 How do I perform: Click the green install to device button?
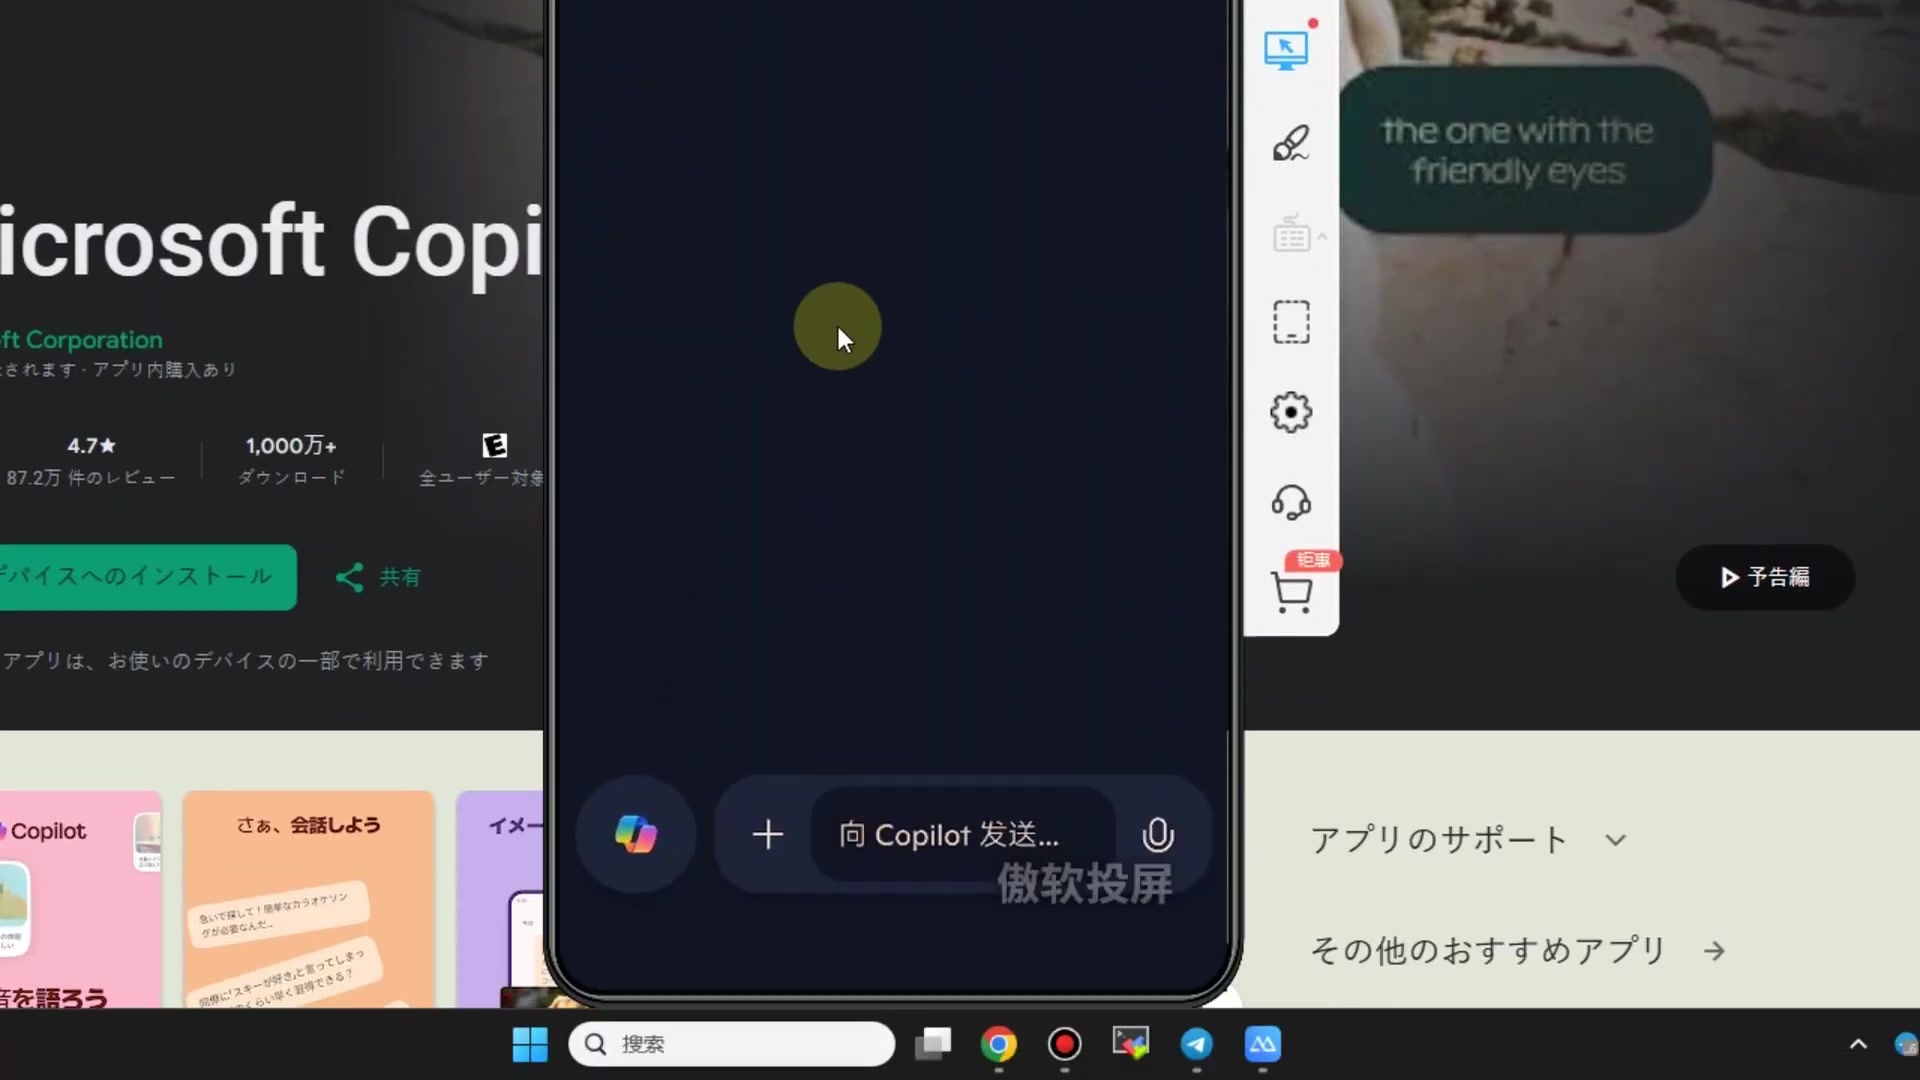pyautogui.click(x=147, y=577)
